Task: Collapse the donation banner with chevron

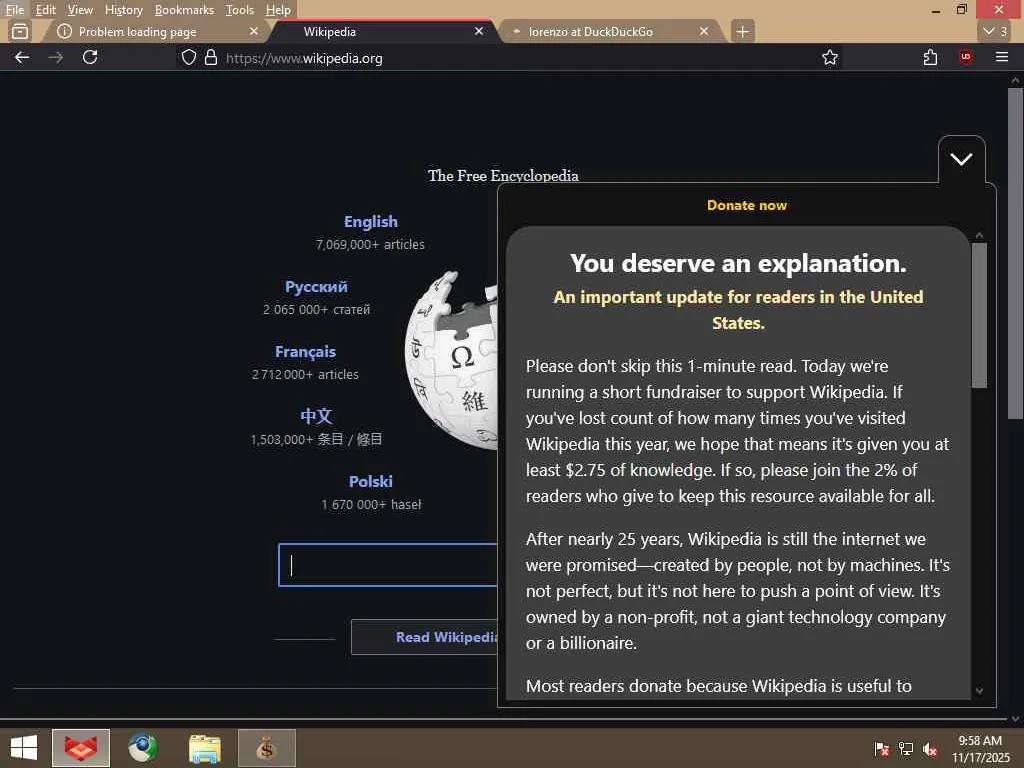Action: 961,159
